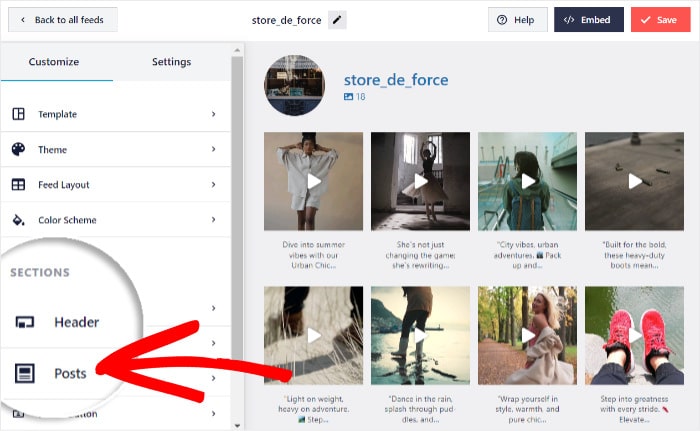Play the escalator backpack video

(x=527, y=181)
